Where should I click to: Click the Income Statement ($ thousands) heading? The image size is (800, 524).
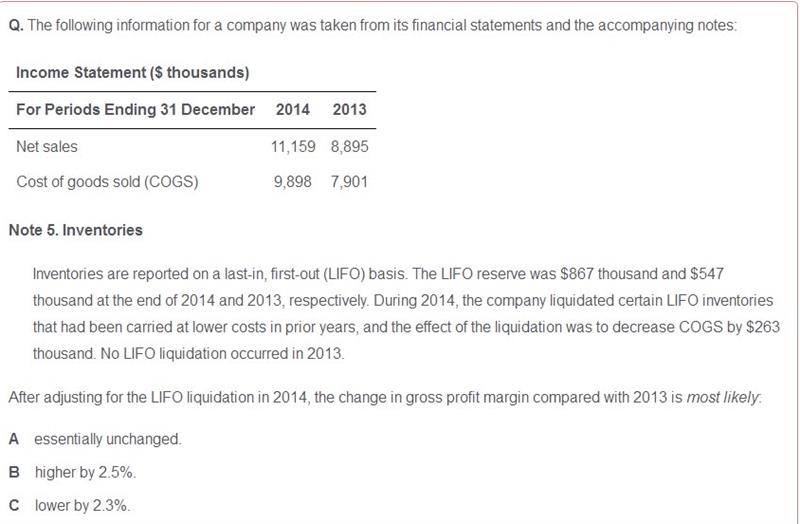tap(133, 73)
